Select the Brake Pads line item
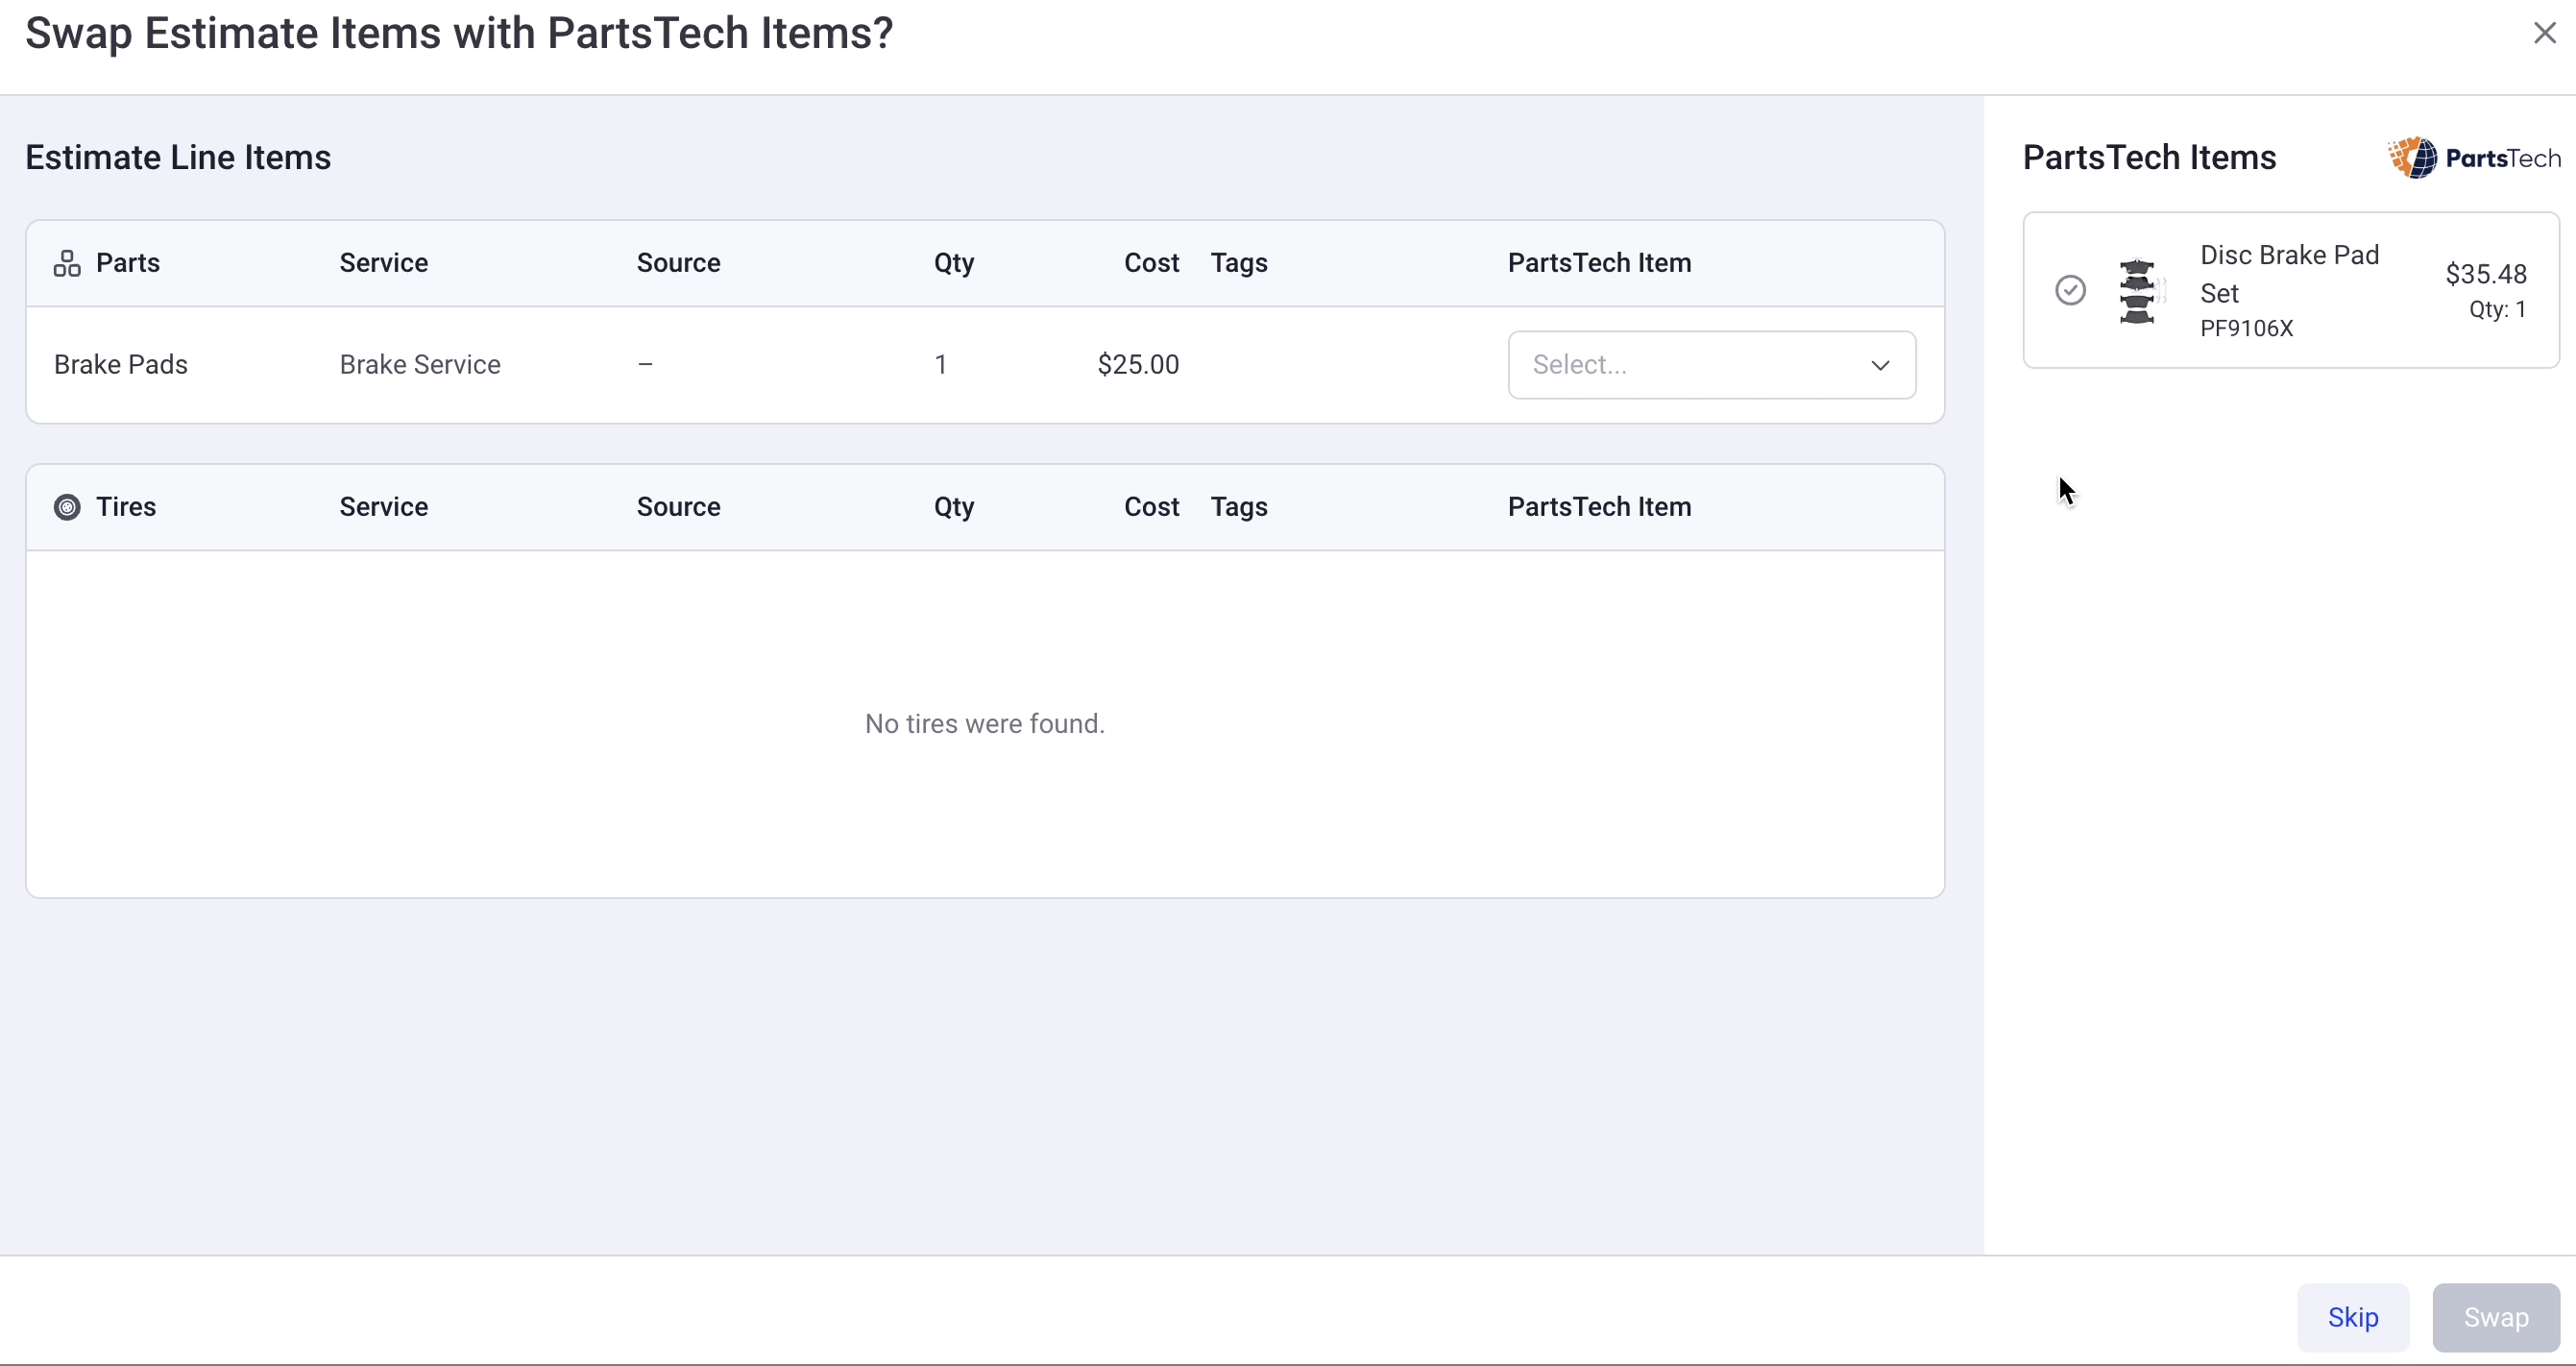 (120, 364)
